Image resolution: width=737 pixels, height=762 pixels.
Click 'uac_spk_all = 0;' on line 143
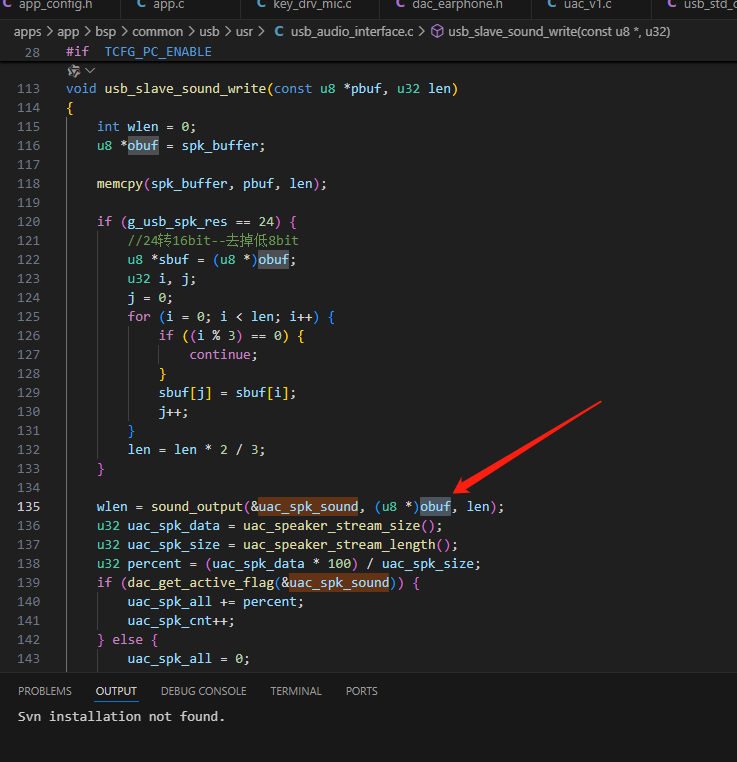[x=189, y=659]
